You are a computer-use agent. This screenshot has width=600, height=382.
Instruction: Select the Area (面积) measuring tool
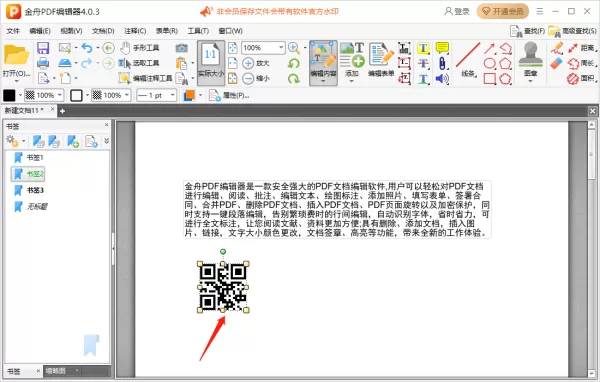582,79
